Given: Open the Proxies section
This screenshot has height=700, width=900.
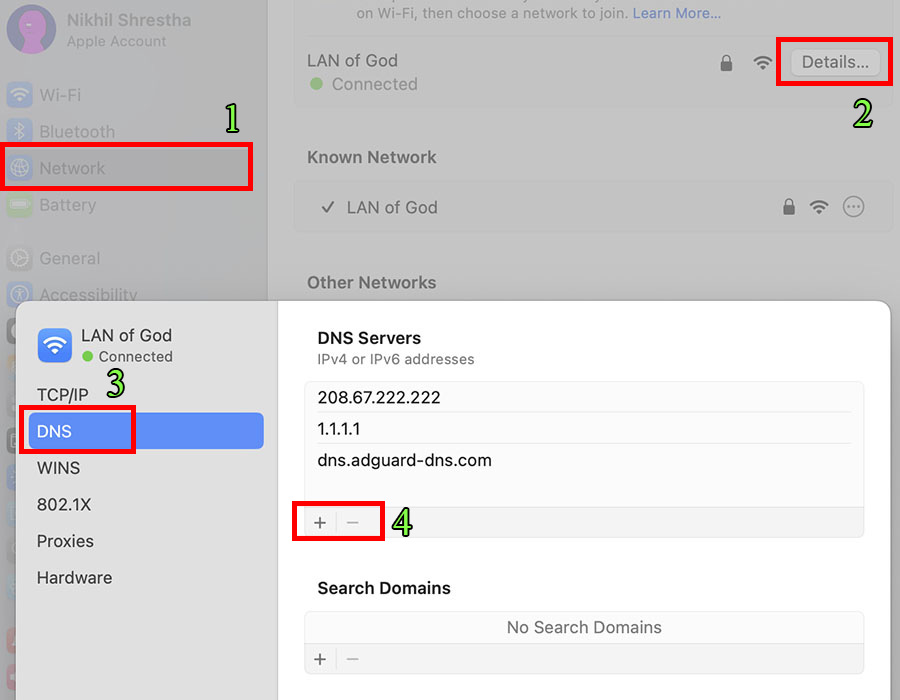Looking at the screenshot, I should (x=65, y=541).
